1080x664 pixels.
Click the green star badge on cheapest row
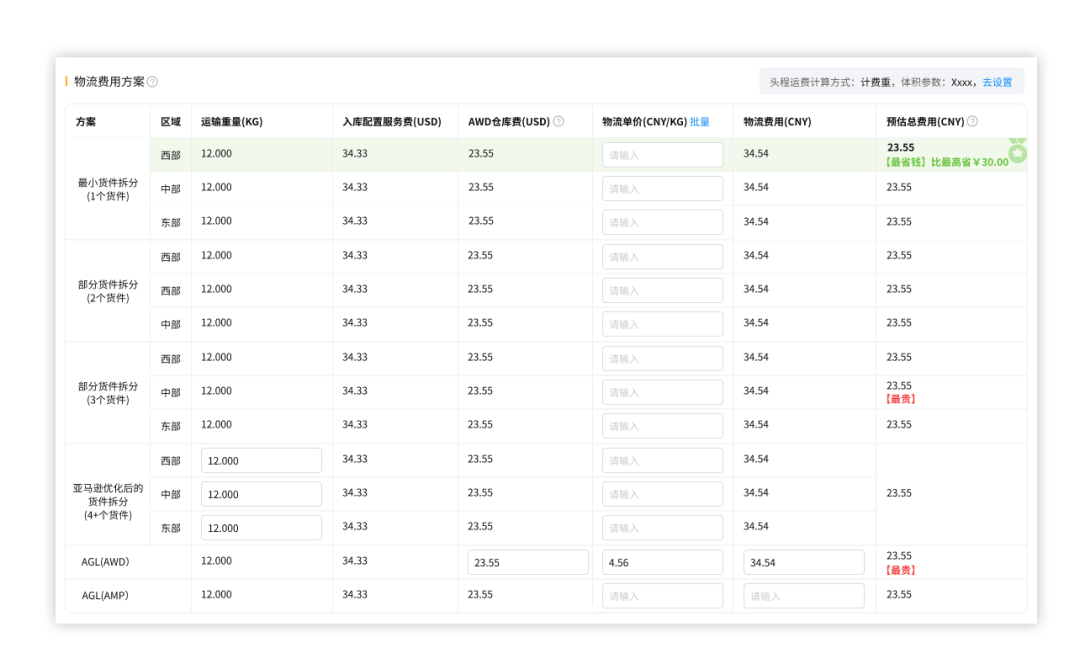click(1017, 152)
